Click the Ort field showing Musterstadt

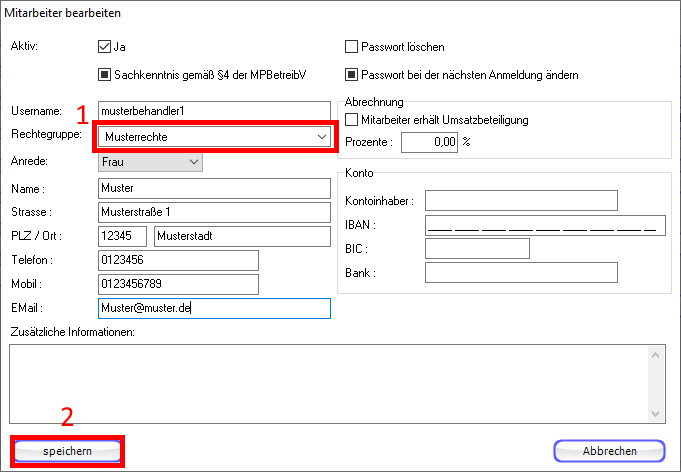[x=242, y=236]
